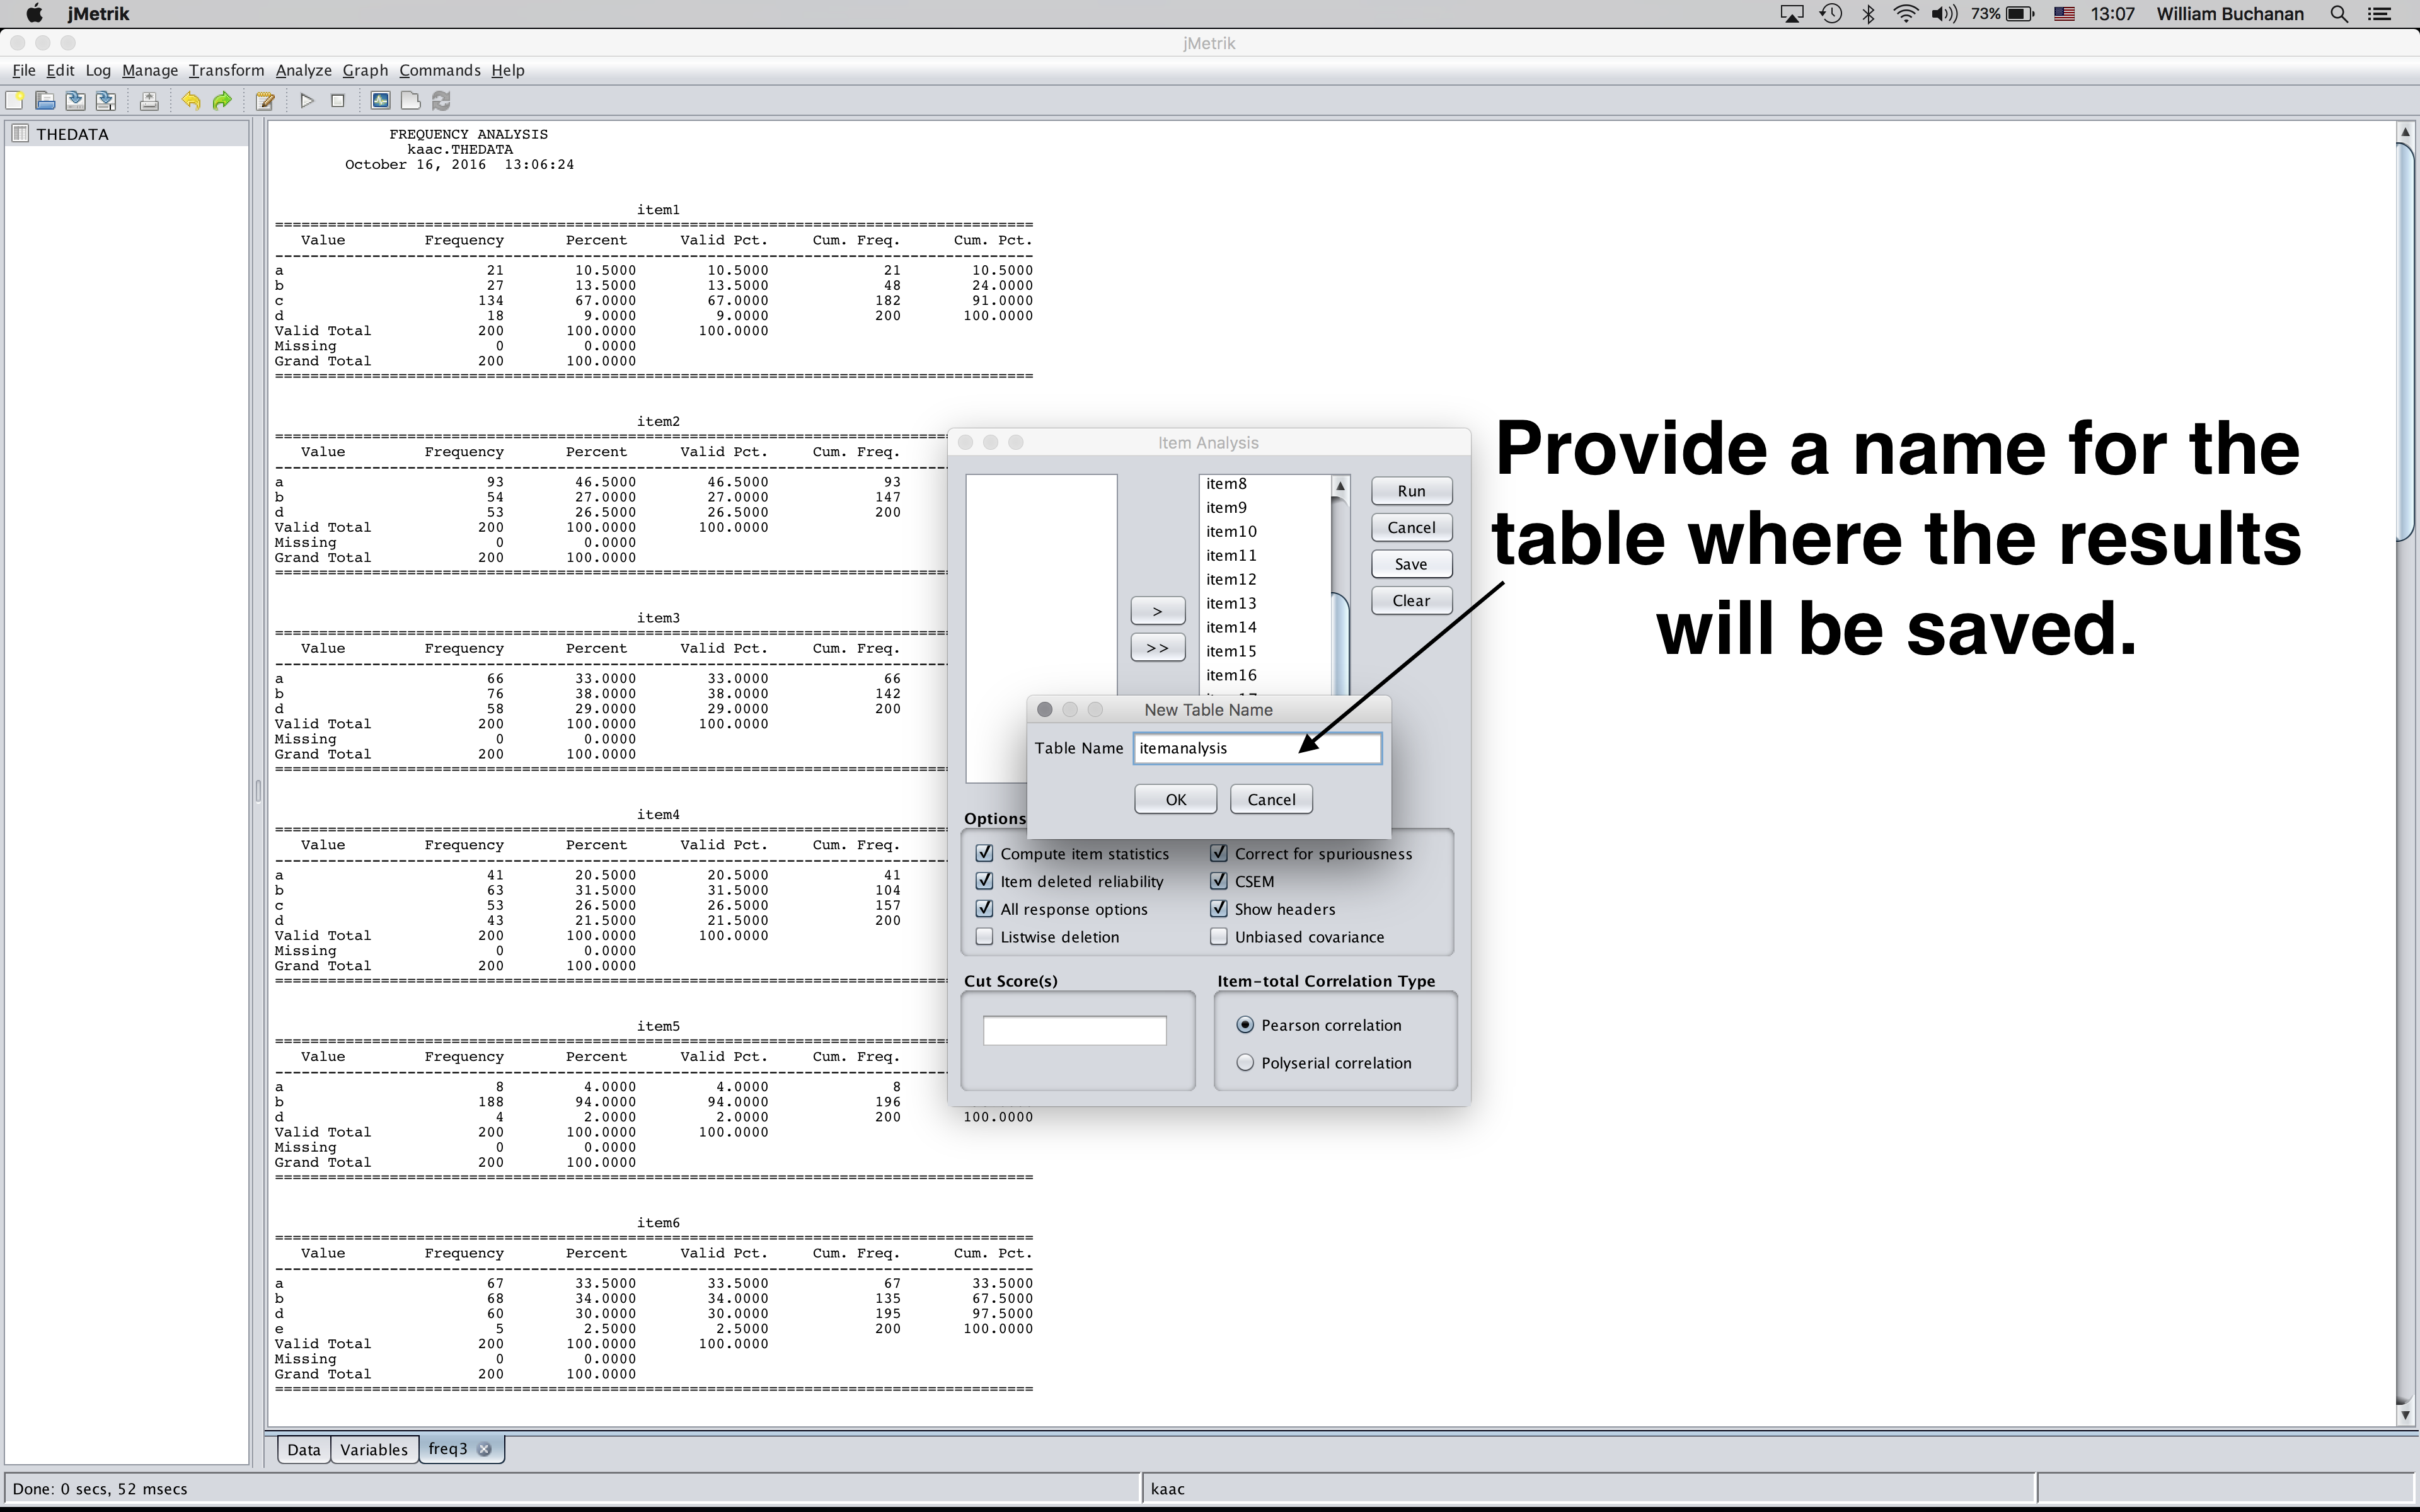The width and height of the screenshot is (2420, 1512).
Task: Toggle Compute item statistics checkbox
Action: (x=985, y=853)
